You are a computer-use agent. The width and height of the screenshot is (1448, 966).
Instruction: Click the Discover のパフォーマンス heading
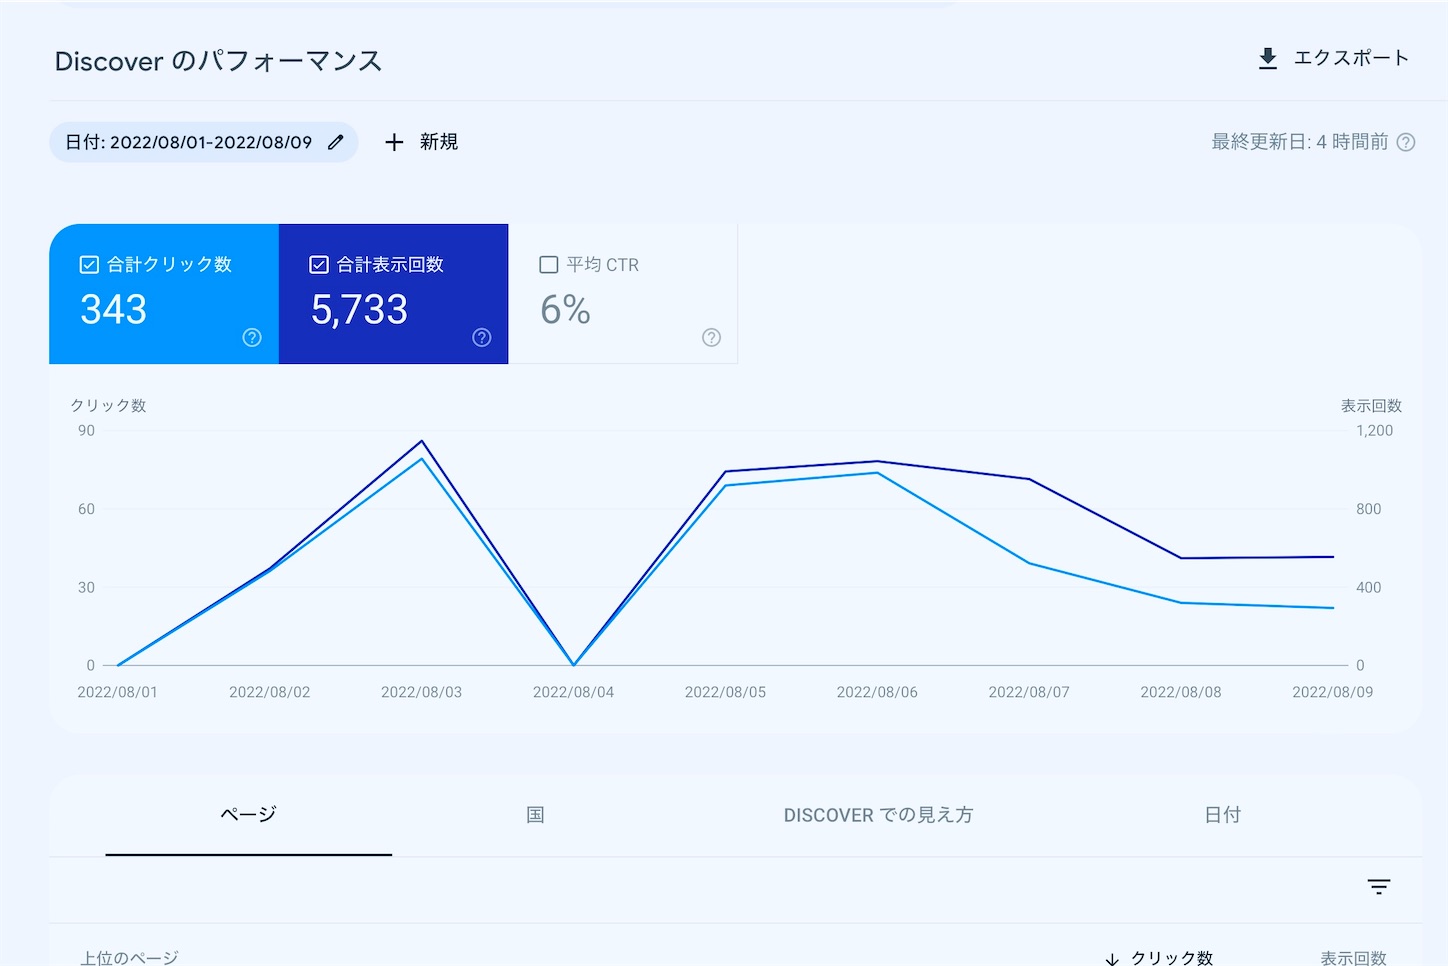218,61
